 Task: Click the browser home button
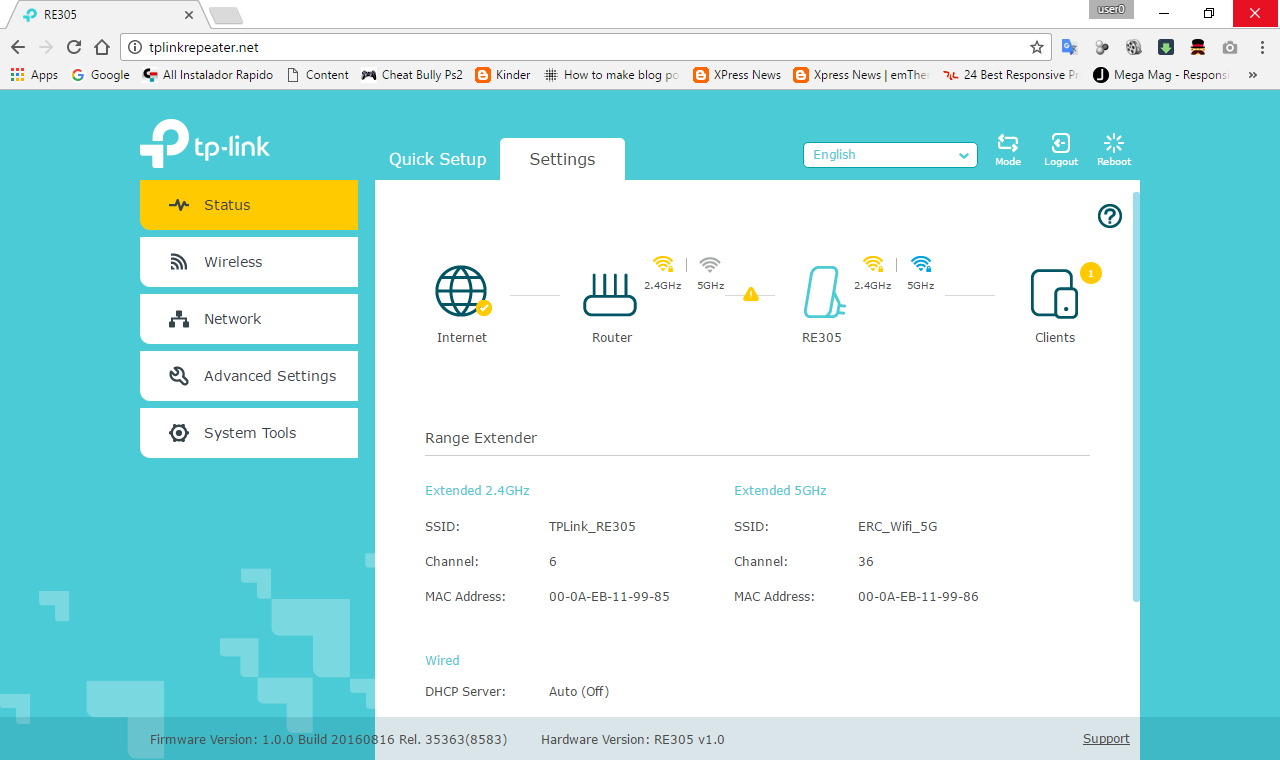pos(102,47)
